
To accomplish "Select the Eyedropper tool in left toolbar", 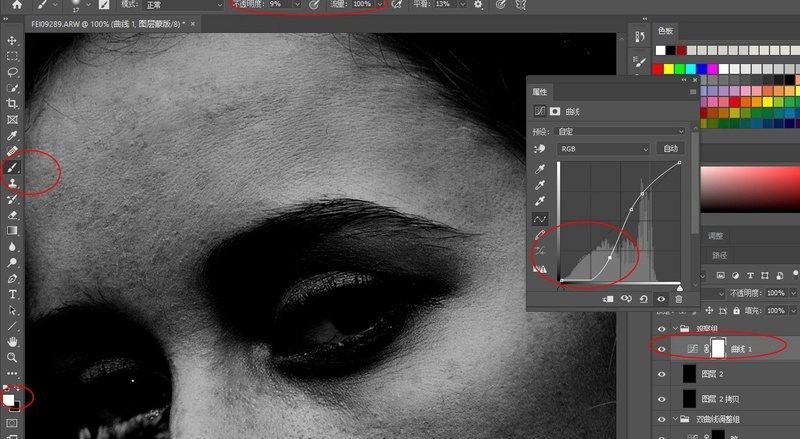I will tap(12, 135).
